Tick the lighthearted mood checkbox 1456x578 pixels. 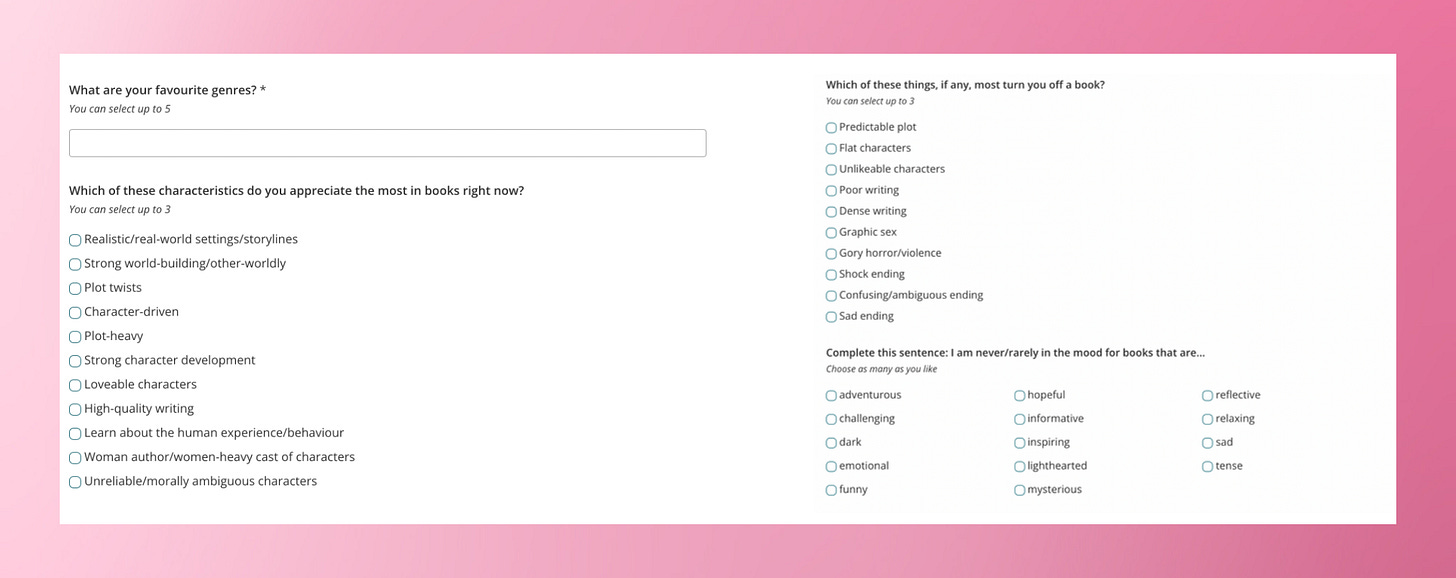pyautogui.click(x=1019, y=467)
